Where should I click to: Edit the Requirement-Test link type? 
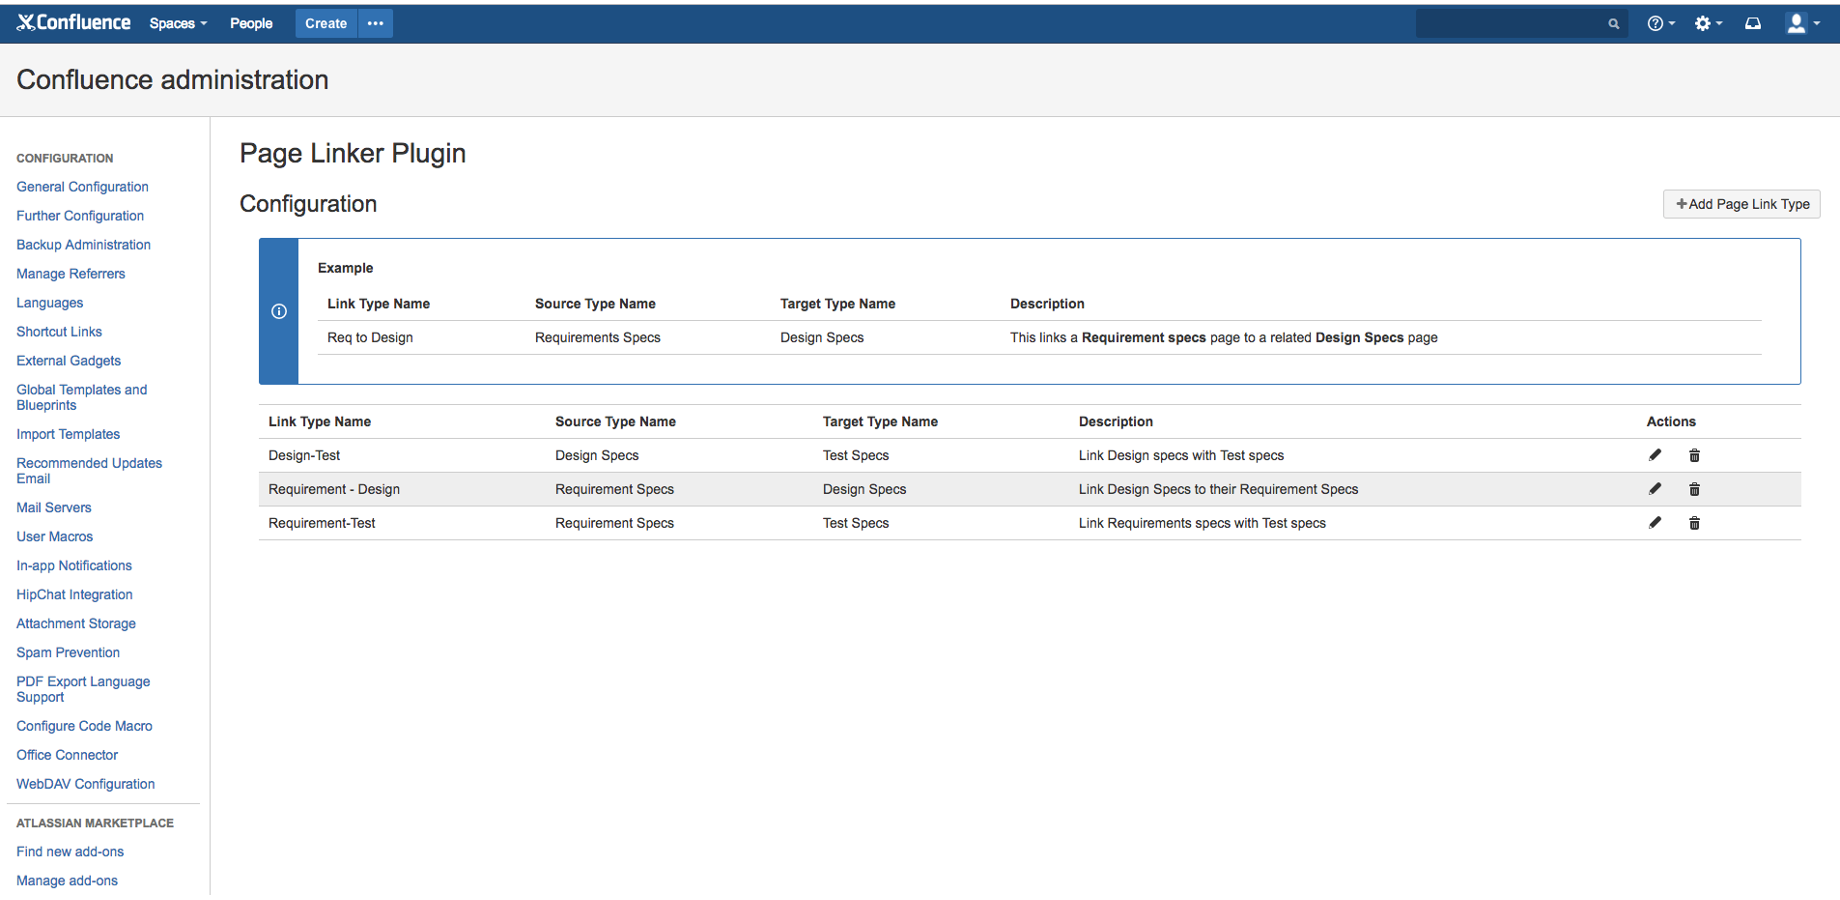click(x=1655, y=523)
